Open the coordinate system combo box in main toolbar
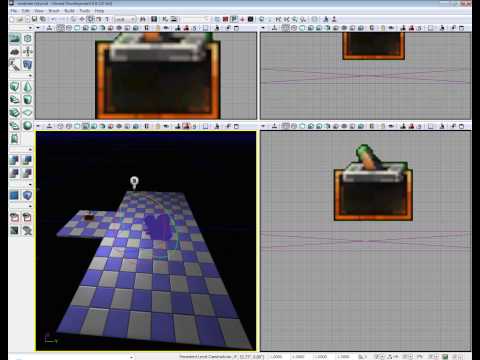The width and height of the screenshot is (480, 360). click(x=125, y=19)
